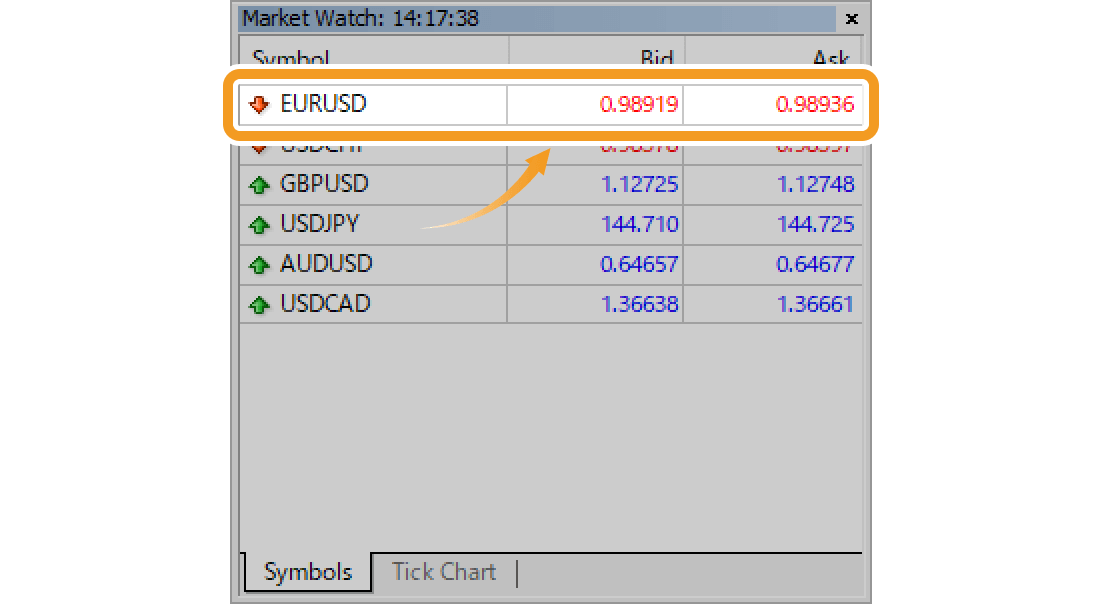Click USDJPY bid price 144.710
This screenshot has width=1100, height=604.
tap(639, 224)
